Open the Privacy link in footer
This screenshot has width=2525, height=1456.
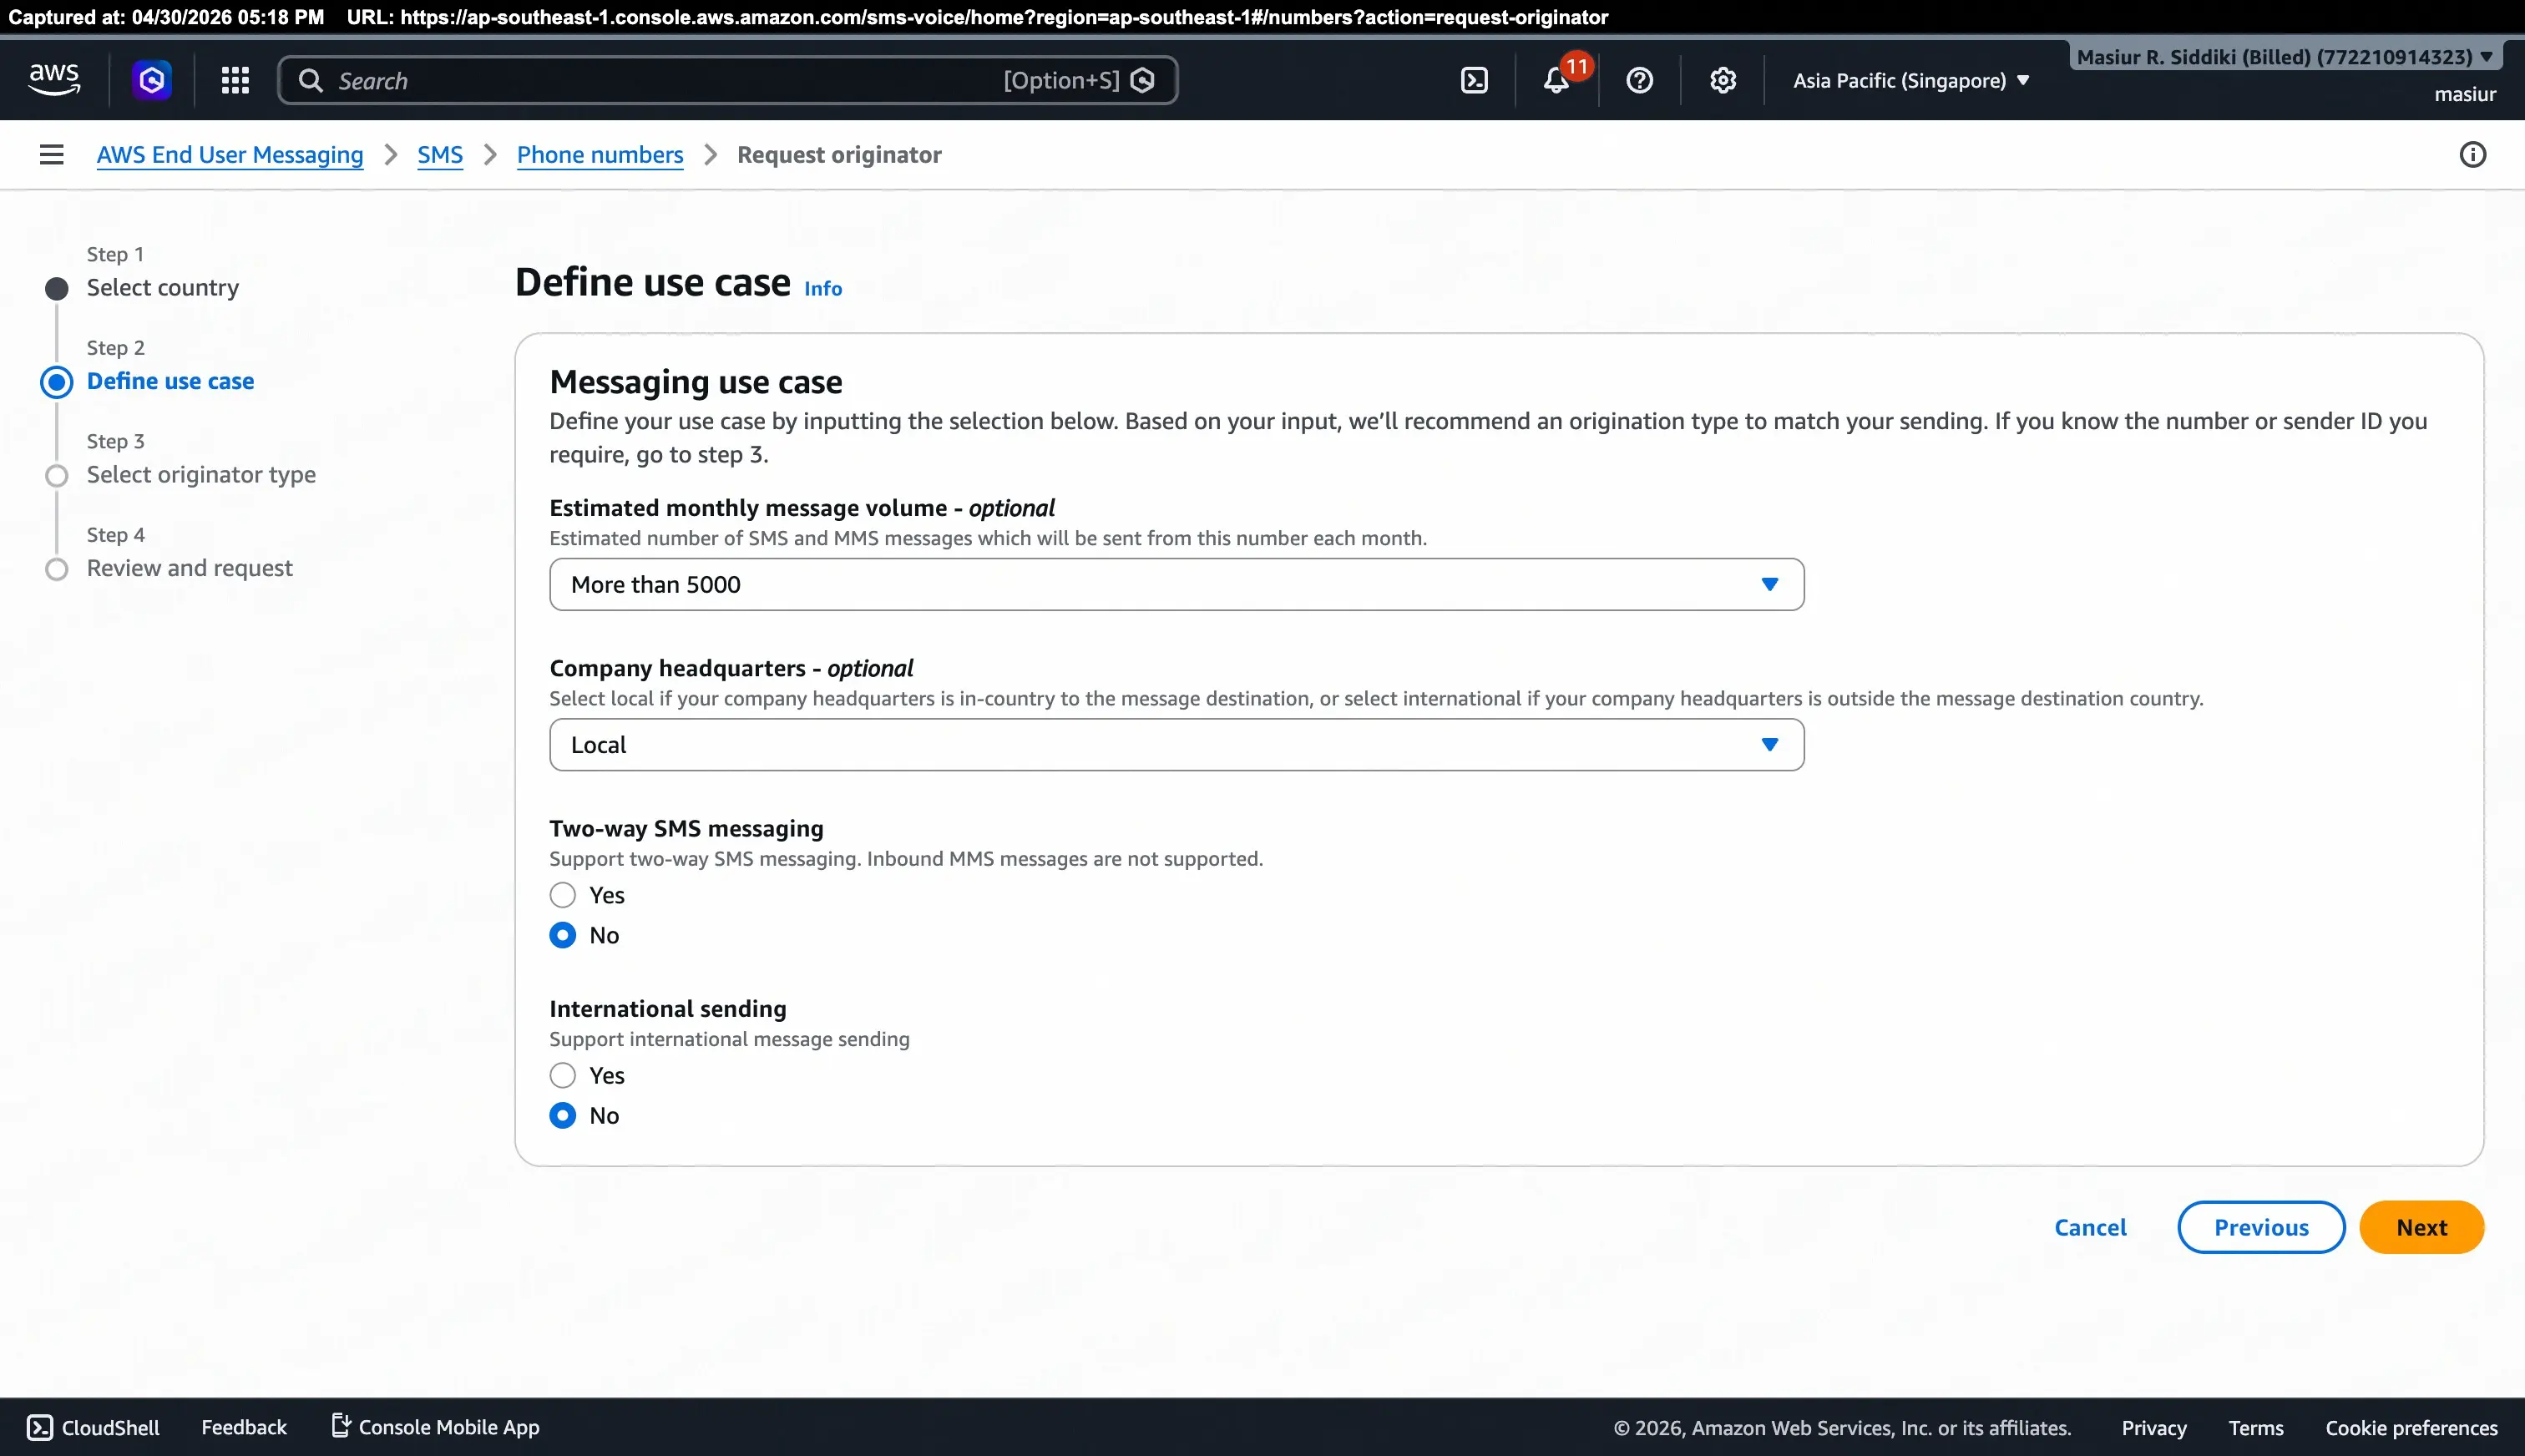pos(2154,1428)
